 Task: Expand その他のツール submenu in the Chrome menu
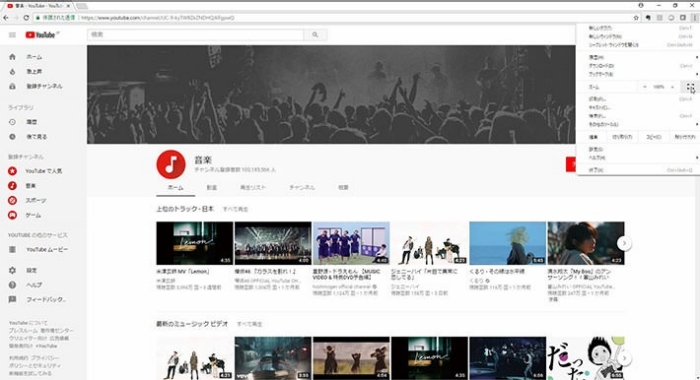click(638, 125)
